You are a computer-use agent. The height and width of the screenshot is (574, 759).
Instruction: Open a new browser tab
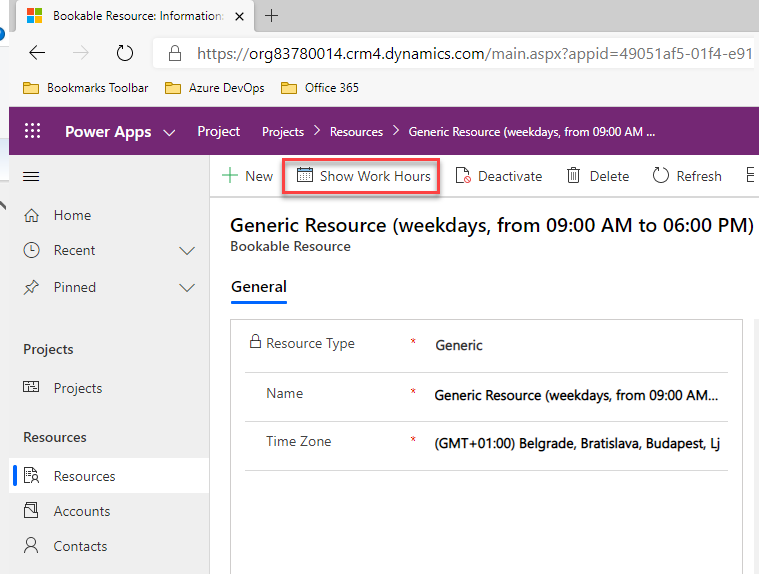coord(271,16)
